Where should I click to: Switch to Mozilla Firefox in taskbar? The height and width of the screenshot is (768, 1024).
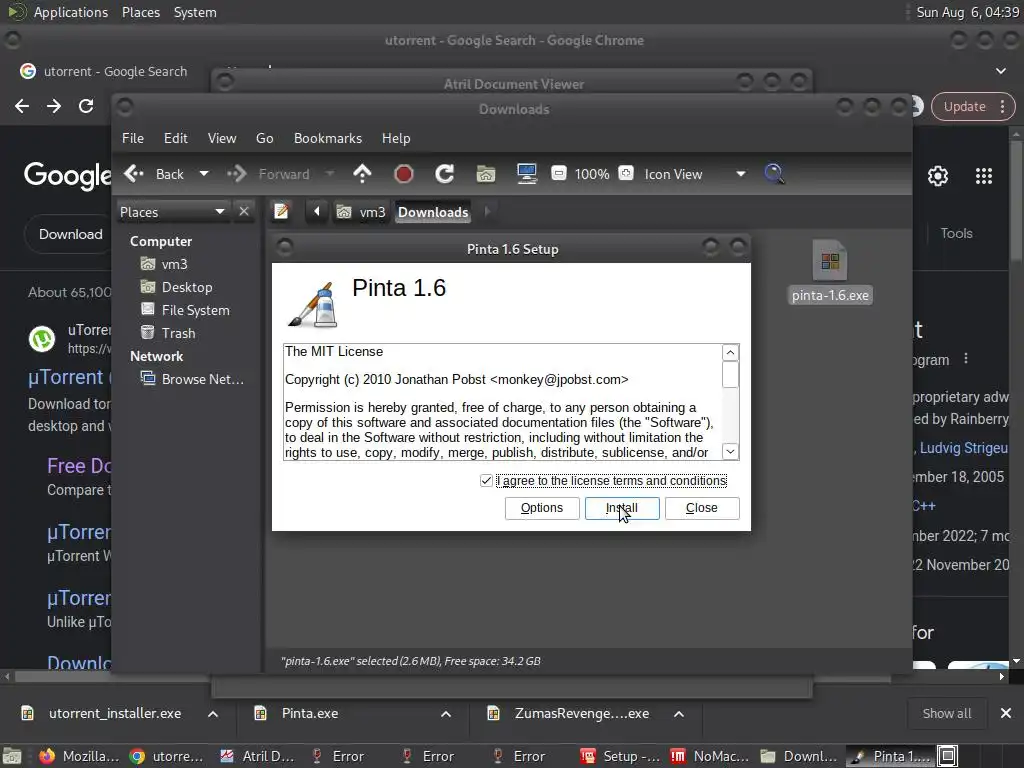click(x=79, y=756)
